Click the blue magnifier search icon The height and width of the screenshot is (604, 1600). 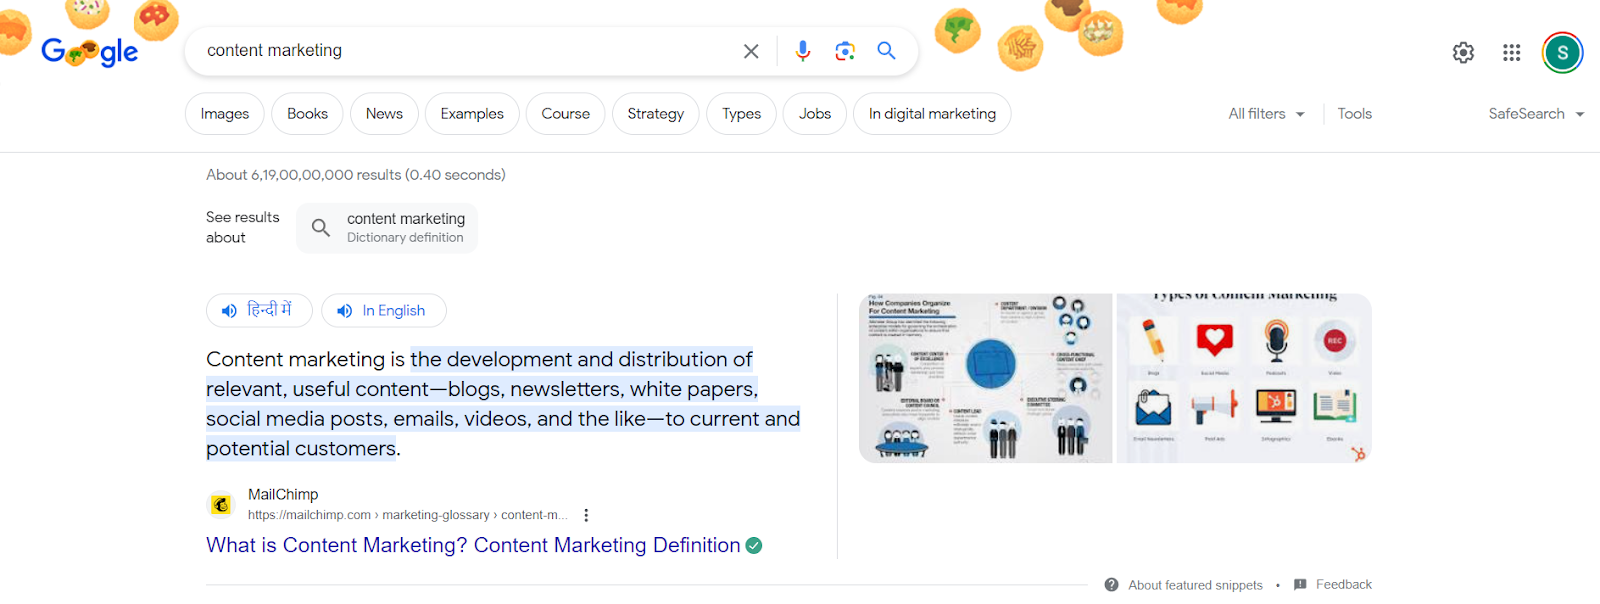(x=886, y=51)
